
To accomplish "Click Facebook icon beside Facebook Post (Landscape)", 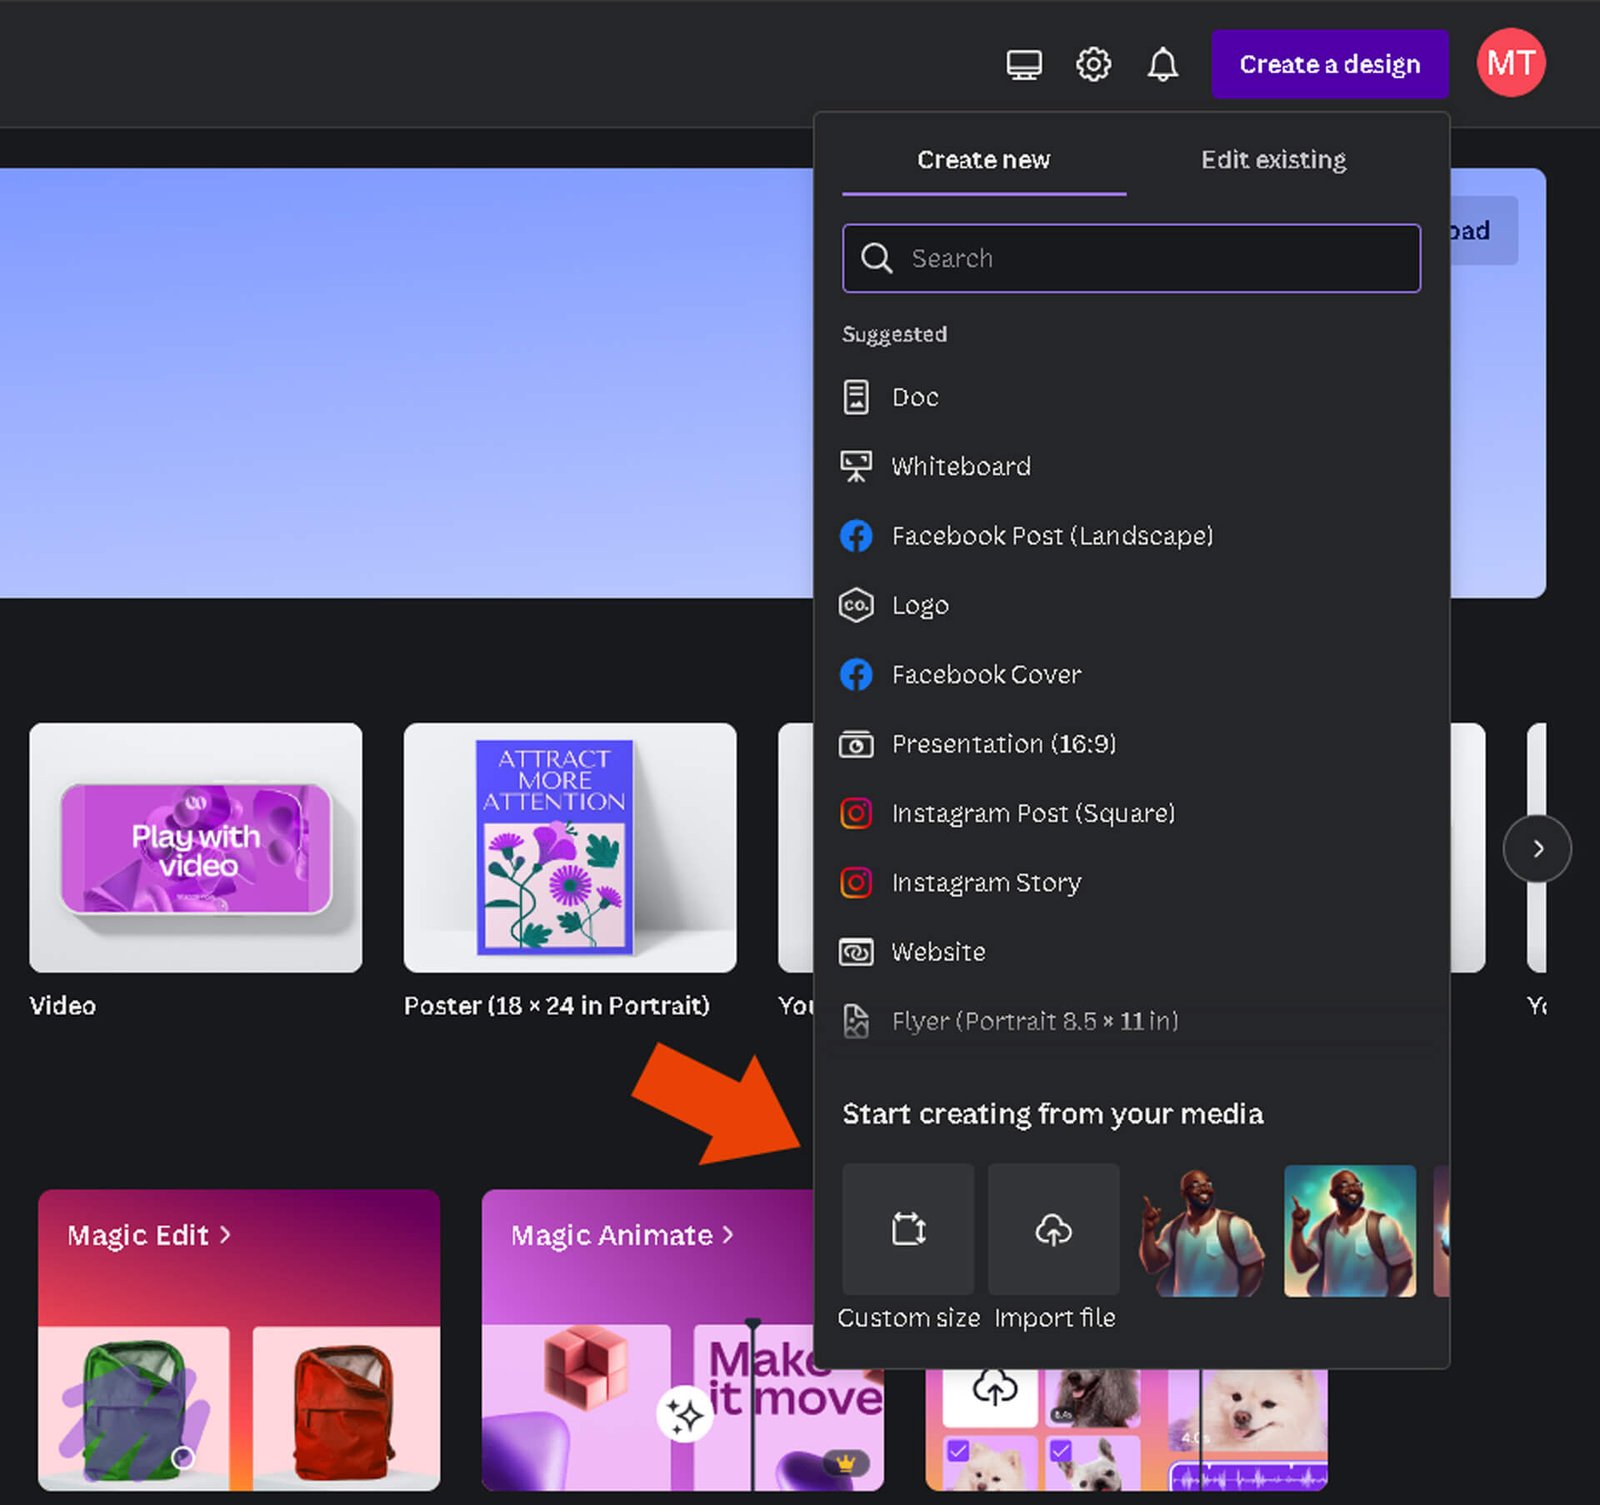I will tap(856, 536).
